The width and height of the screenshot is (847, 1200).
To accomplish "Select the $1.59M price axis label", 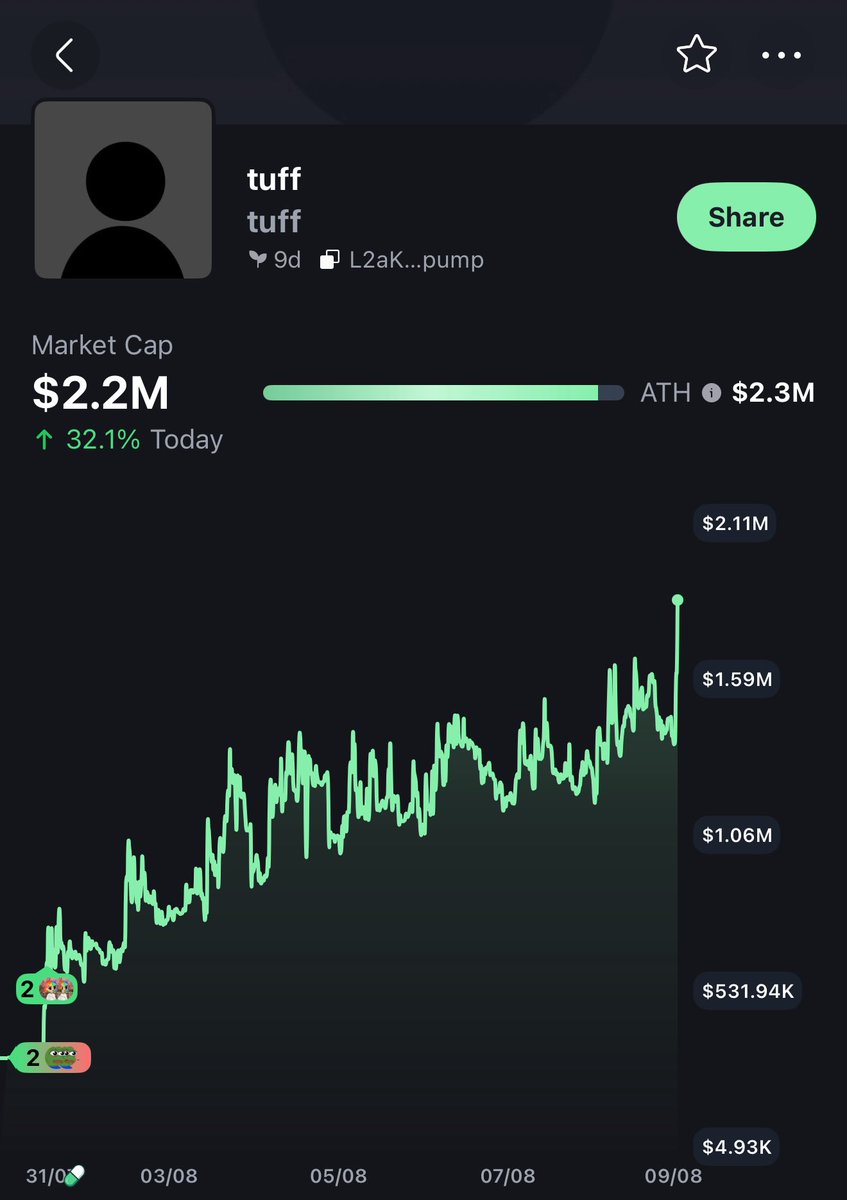I will click(737, 679).
